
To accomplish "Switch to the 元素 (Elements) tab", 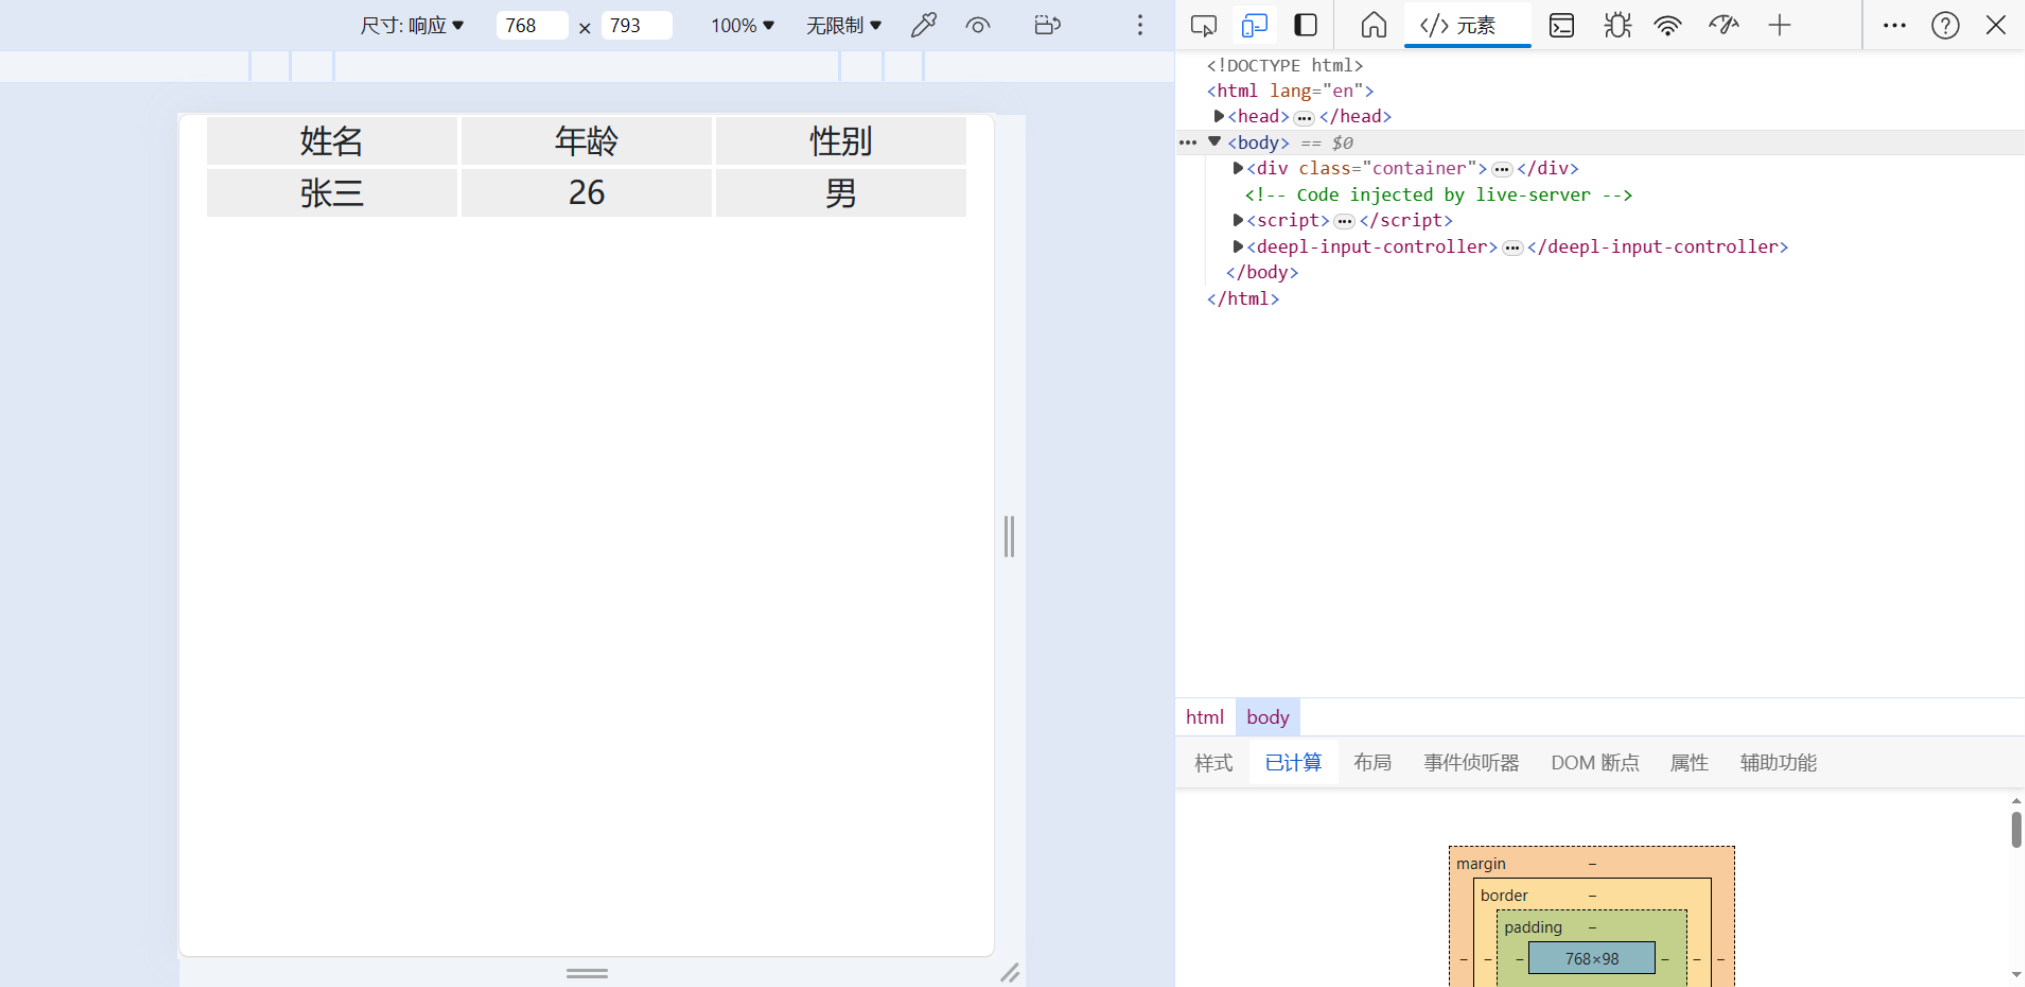I will 1467,25.
